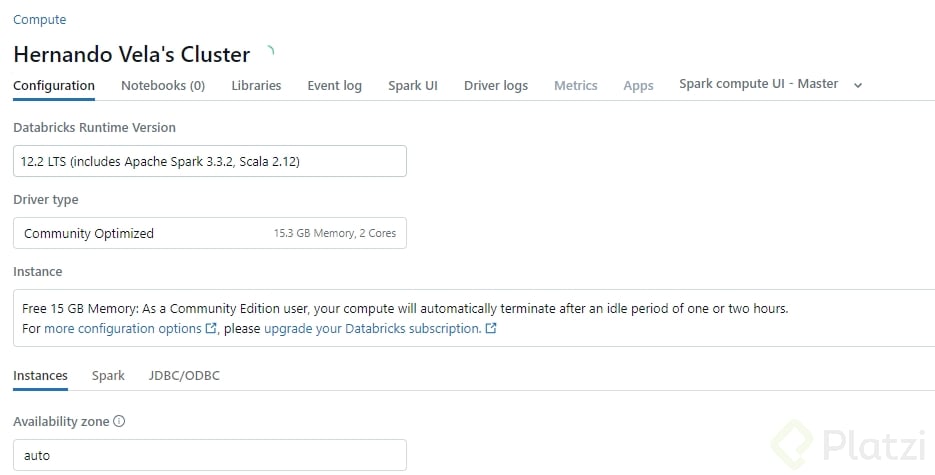935x475 pixels.
Task: Select the Apps tab
Action: tap(638, 86)
